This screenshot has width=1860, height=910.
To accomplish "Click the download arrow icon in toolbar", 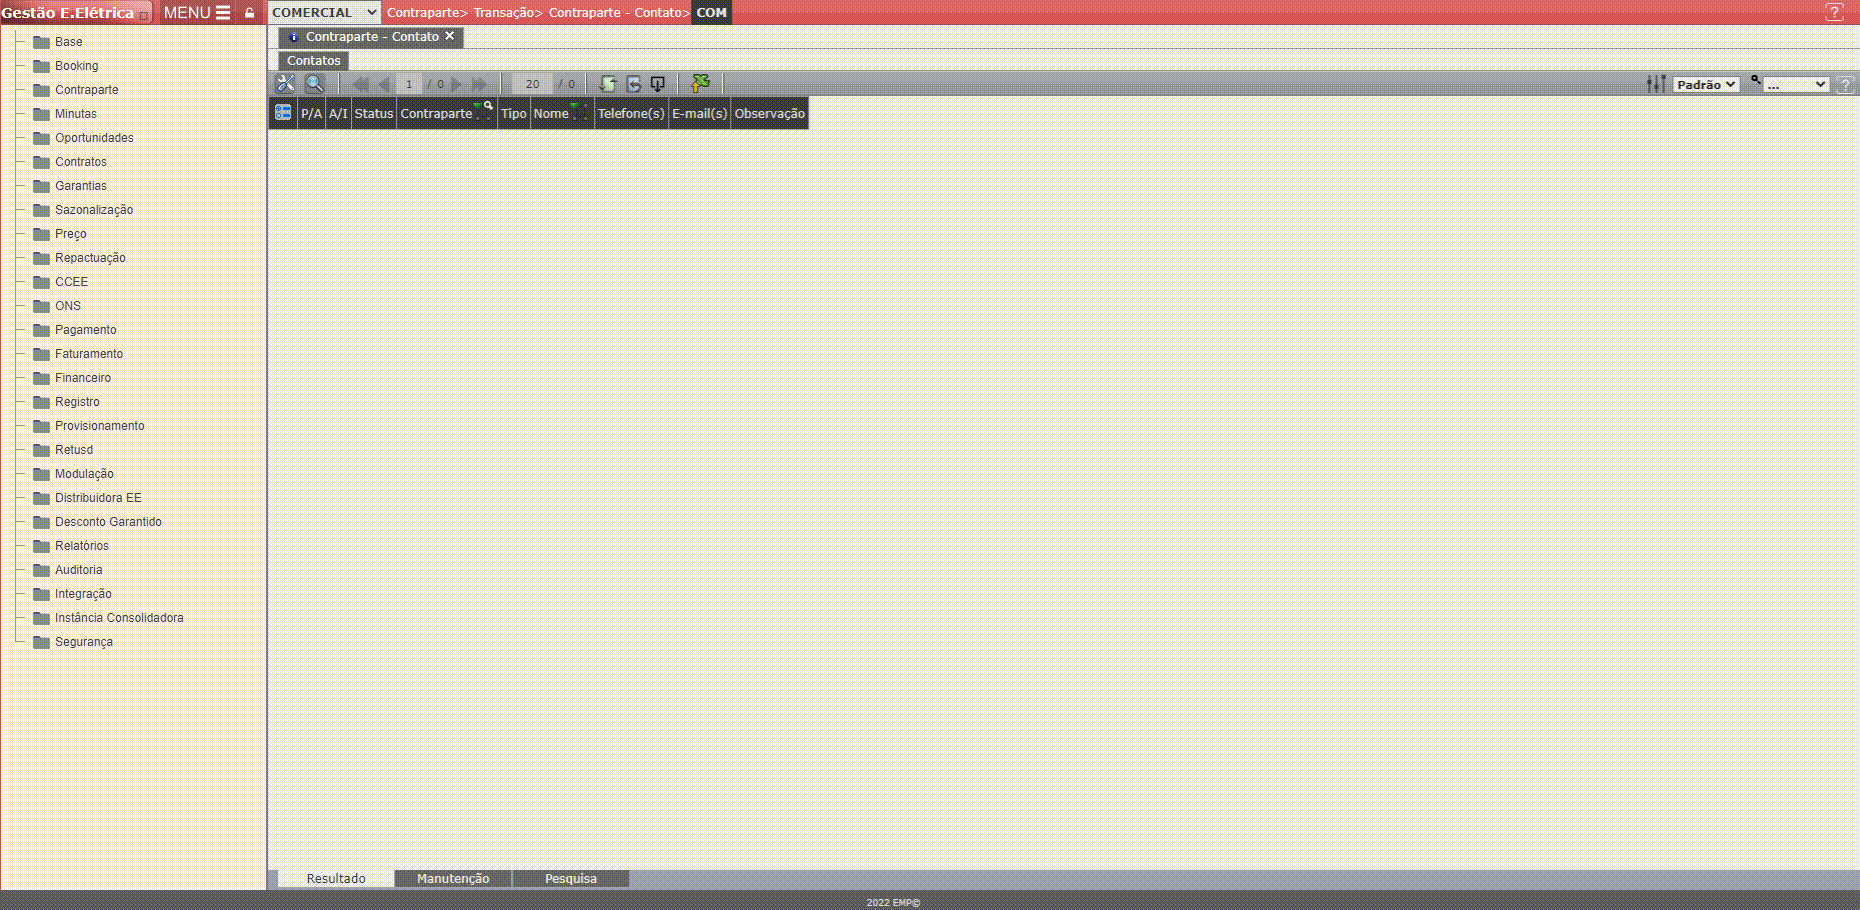I will [x=658, y=84].
